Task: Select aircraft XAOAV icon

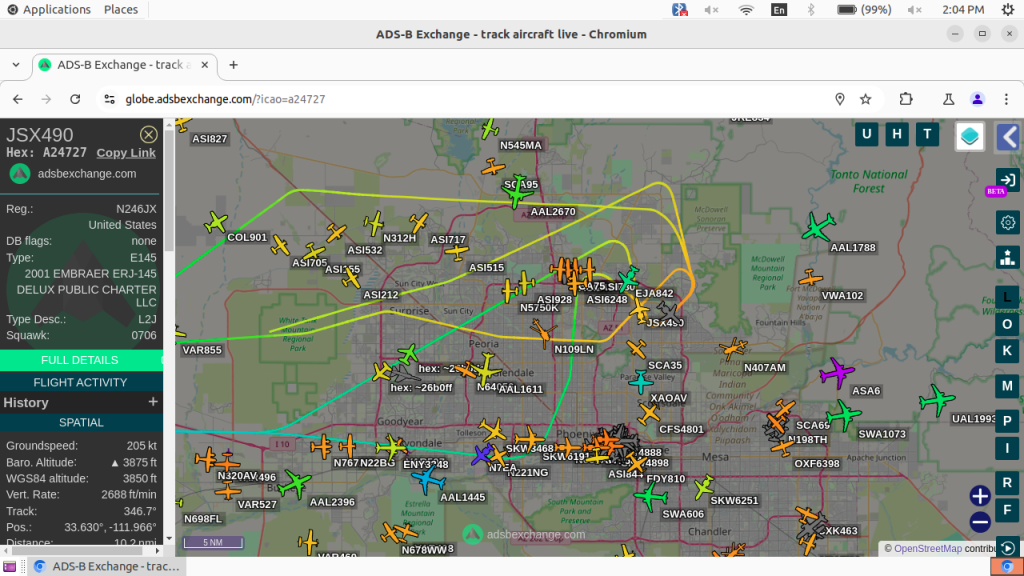Action: [641, 381]
